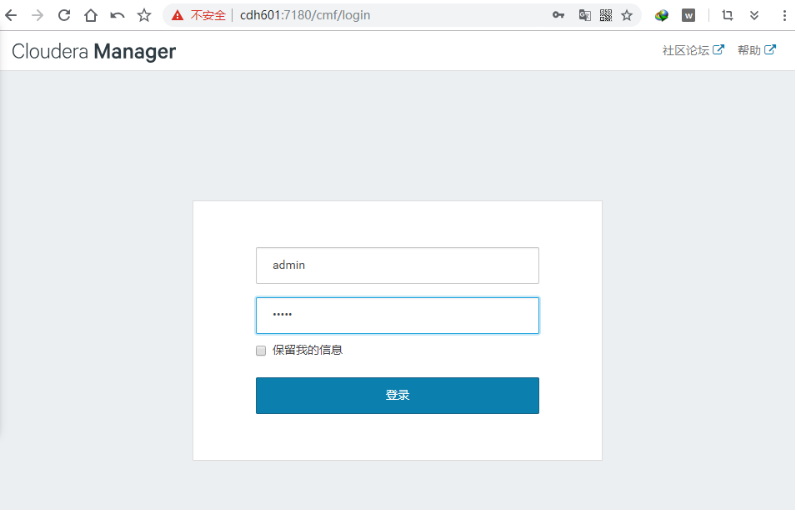Open the browser three-dot menu
This screenshot has height=514, width=797.
point(784,15)
